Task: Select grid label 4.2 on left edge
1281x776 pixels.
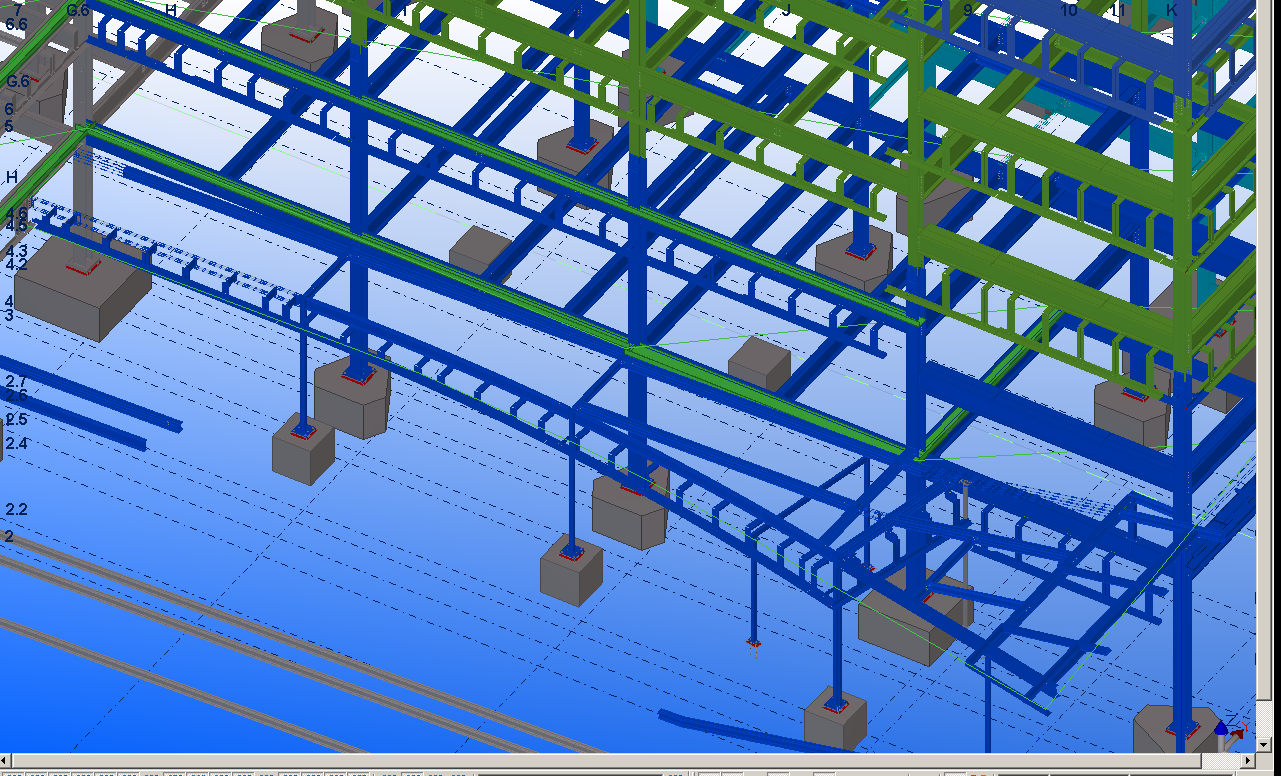Action: tap(16, 265)
